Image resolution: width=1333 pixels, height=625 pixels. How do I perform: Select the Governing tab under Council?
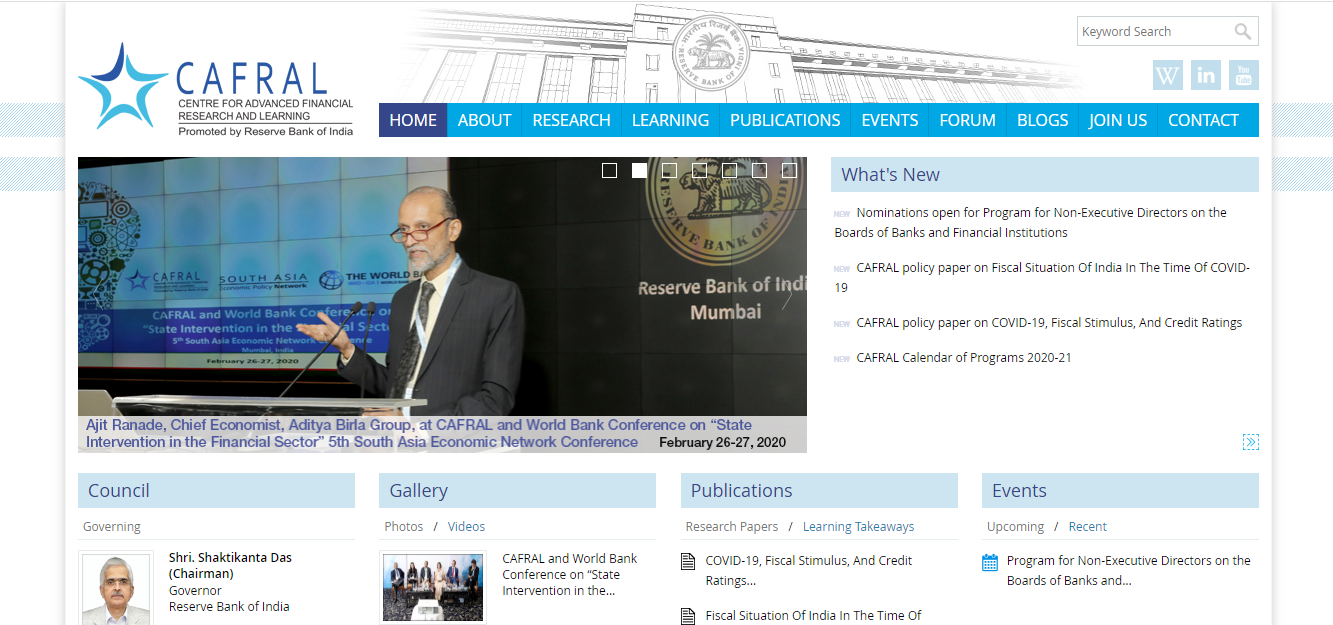tap(112, 526)
